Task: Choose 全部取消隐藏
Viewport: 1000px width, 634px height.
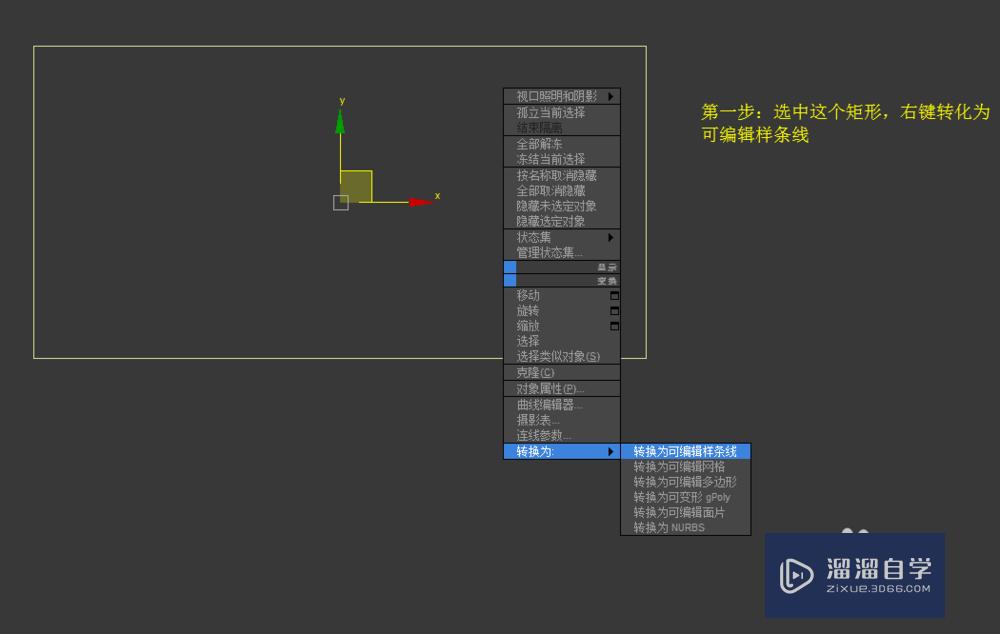Action: (x=562, y=190)
